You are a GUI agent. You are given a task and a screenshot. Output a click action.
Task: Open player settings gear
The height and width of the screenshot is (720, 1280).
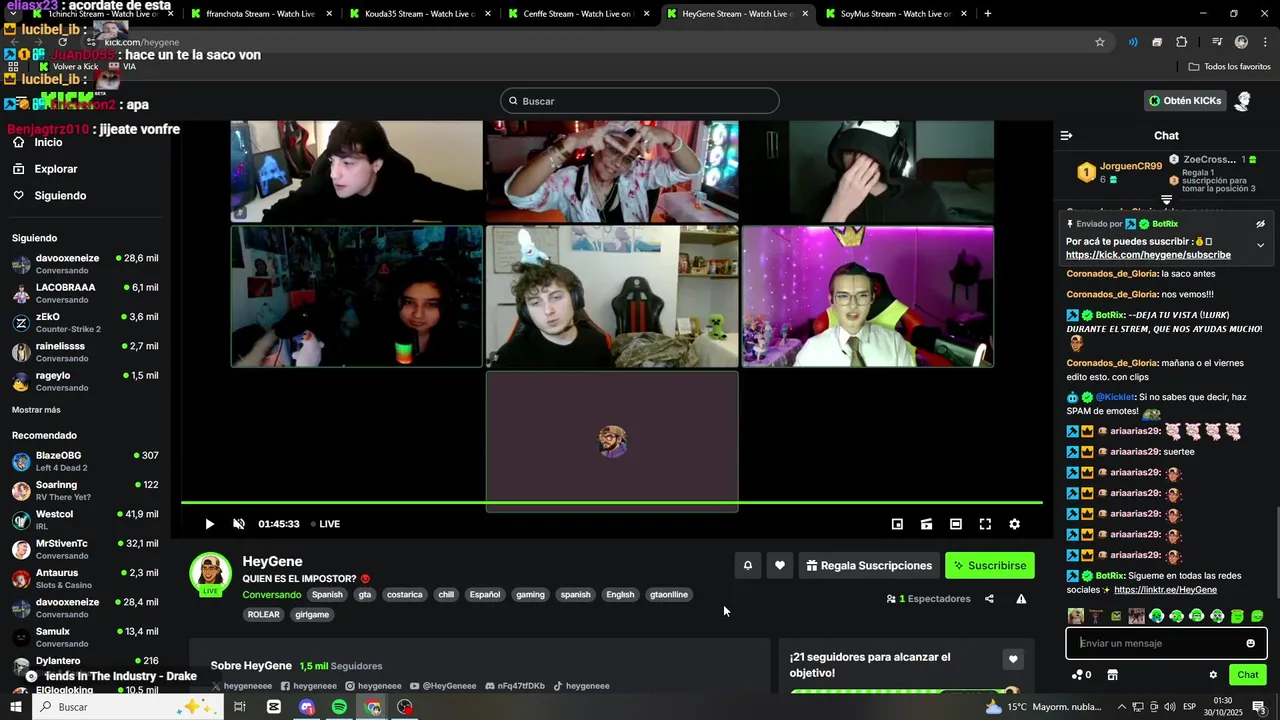point(1014,524)
